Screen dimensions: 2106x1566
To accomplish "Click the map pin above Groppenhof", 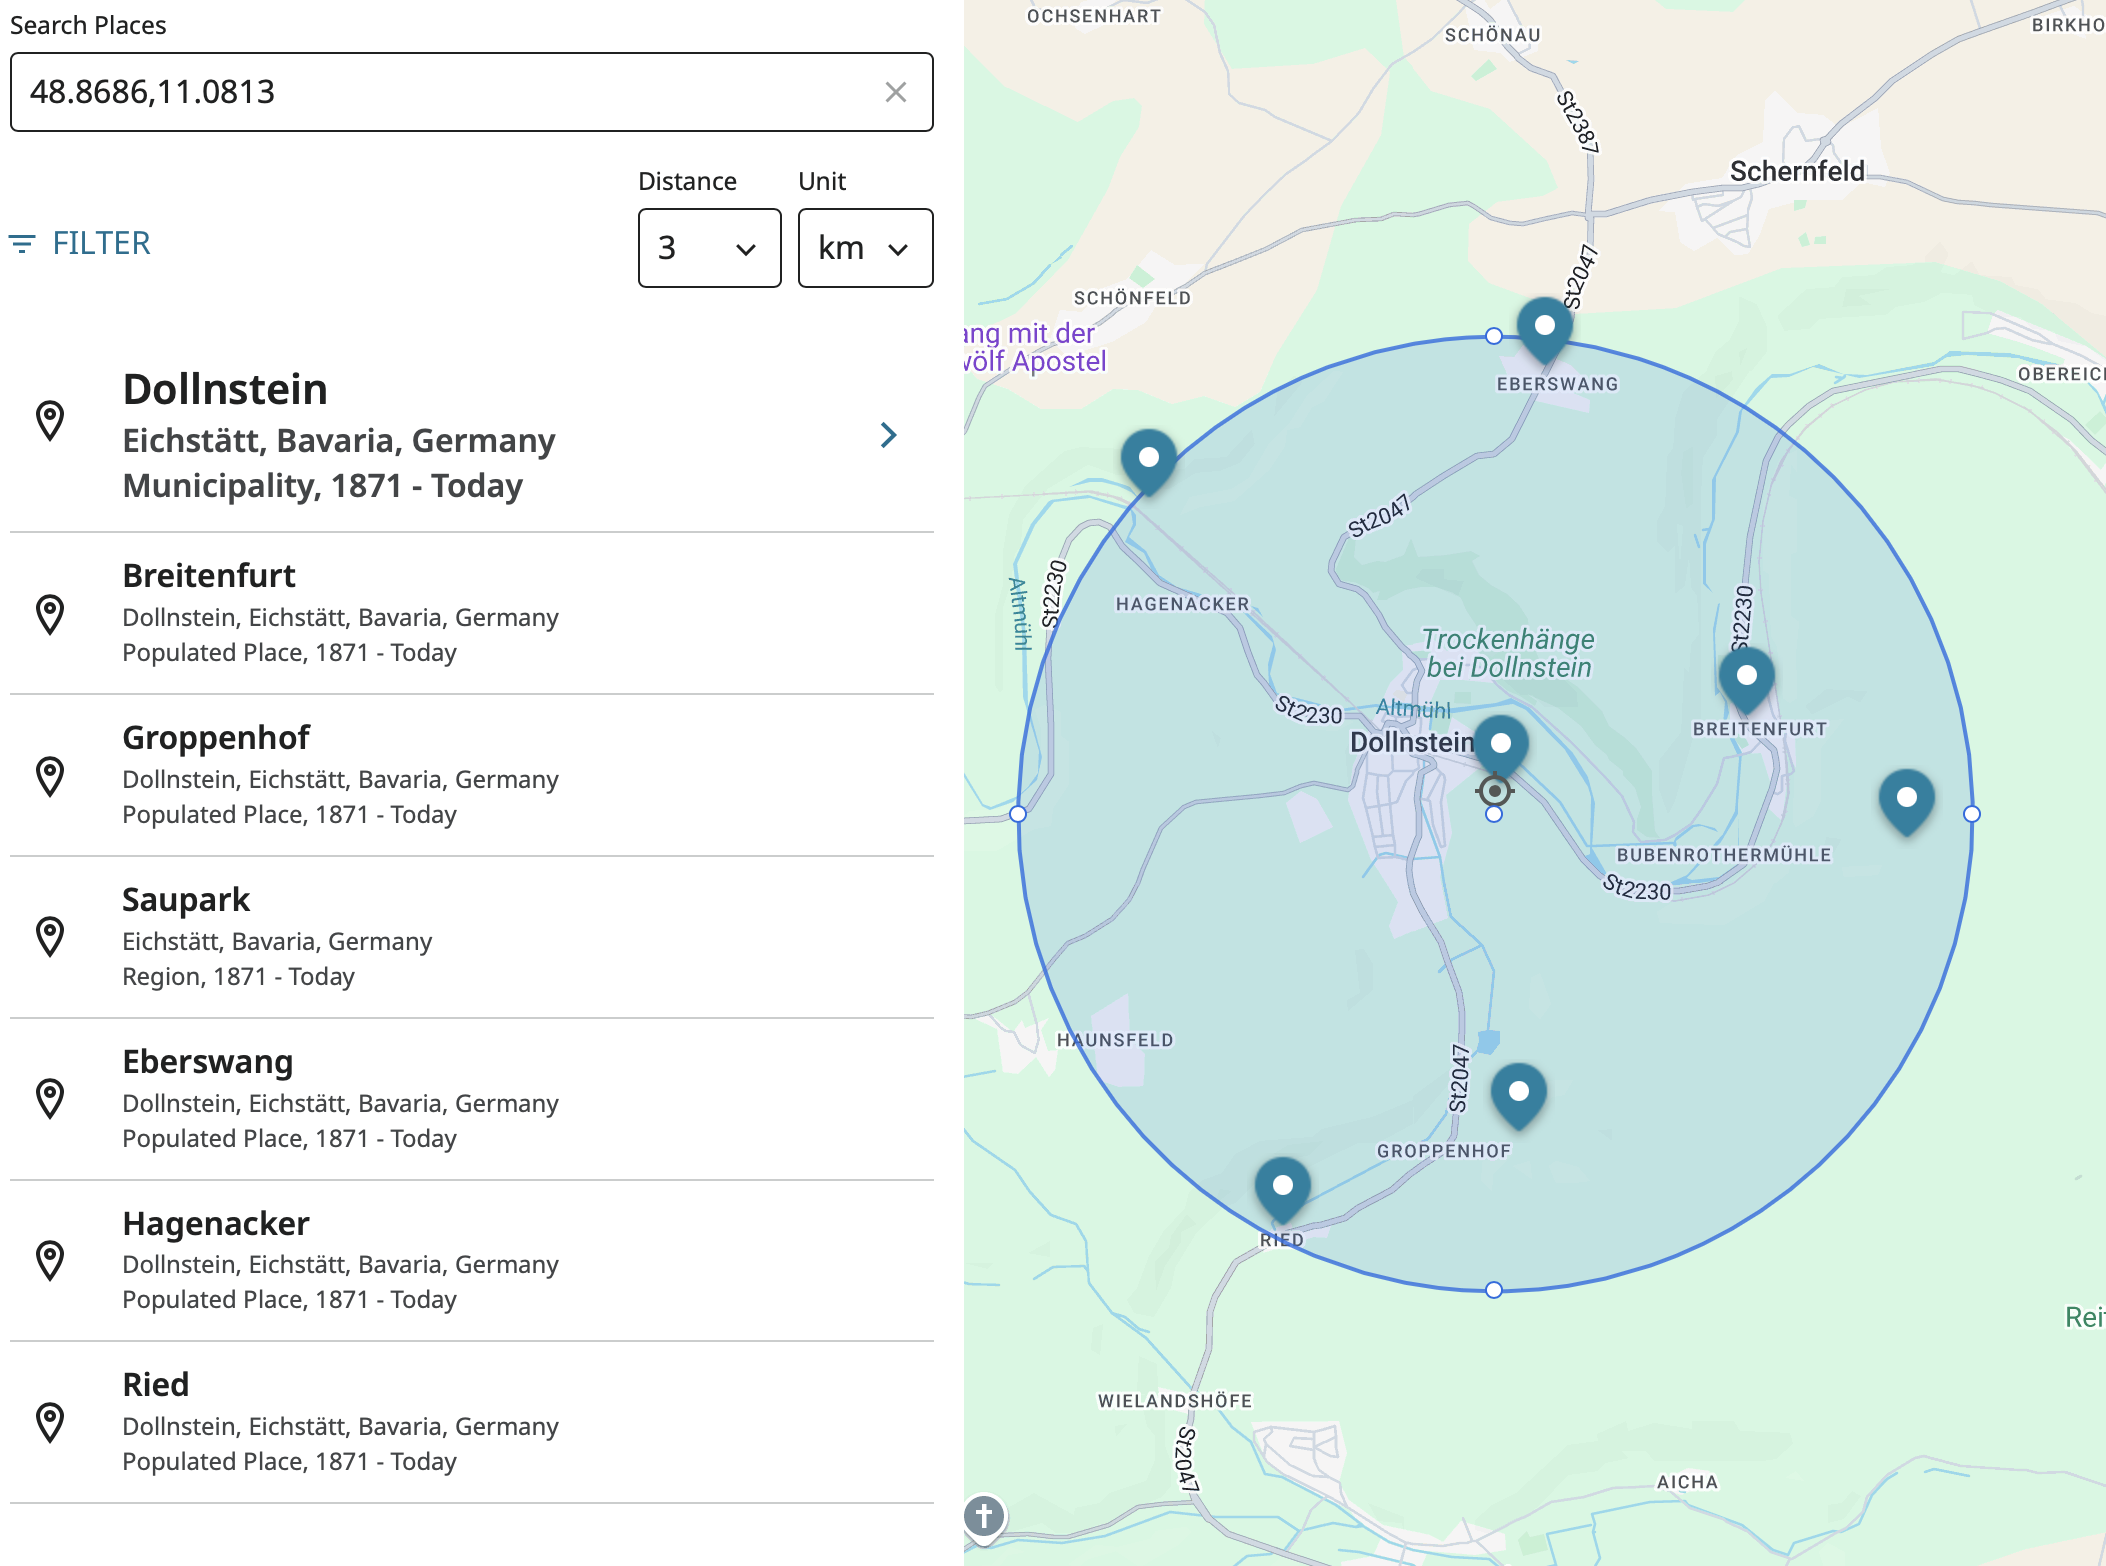I will (x=1518, y=1093).
